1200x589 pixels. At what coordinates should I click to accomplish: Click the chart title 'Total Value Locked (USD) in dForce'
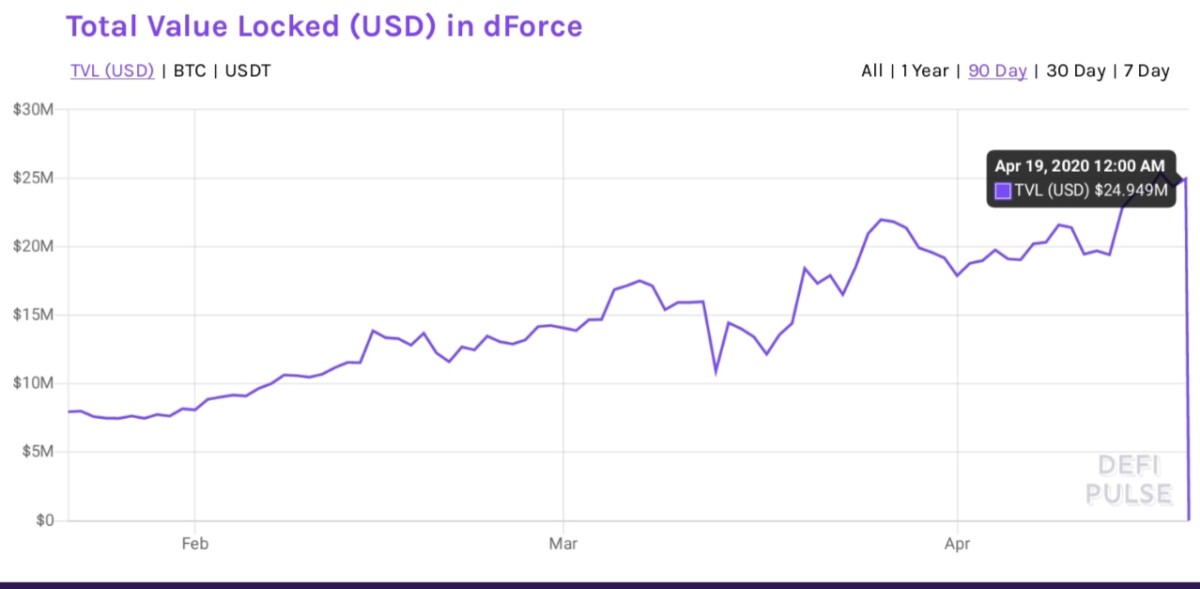(324, 26)
